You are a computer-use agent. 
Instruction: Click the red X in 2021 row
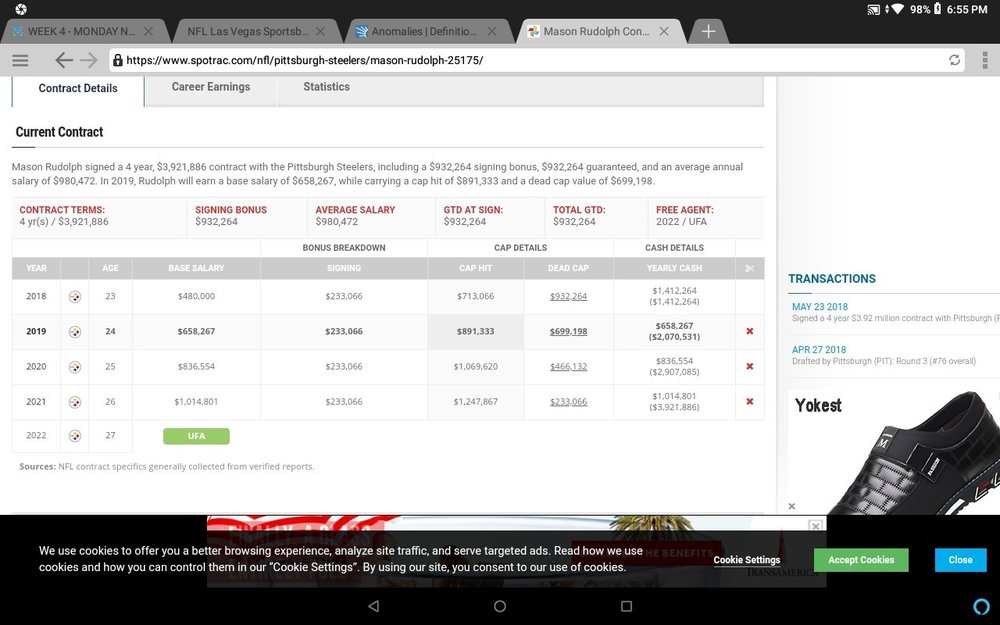(x=749, y=401)
